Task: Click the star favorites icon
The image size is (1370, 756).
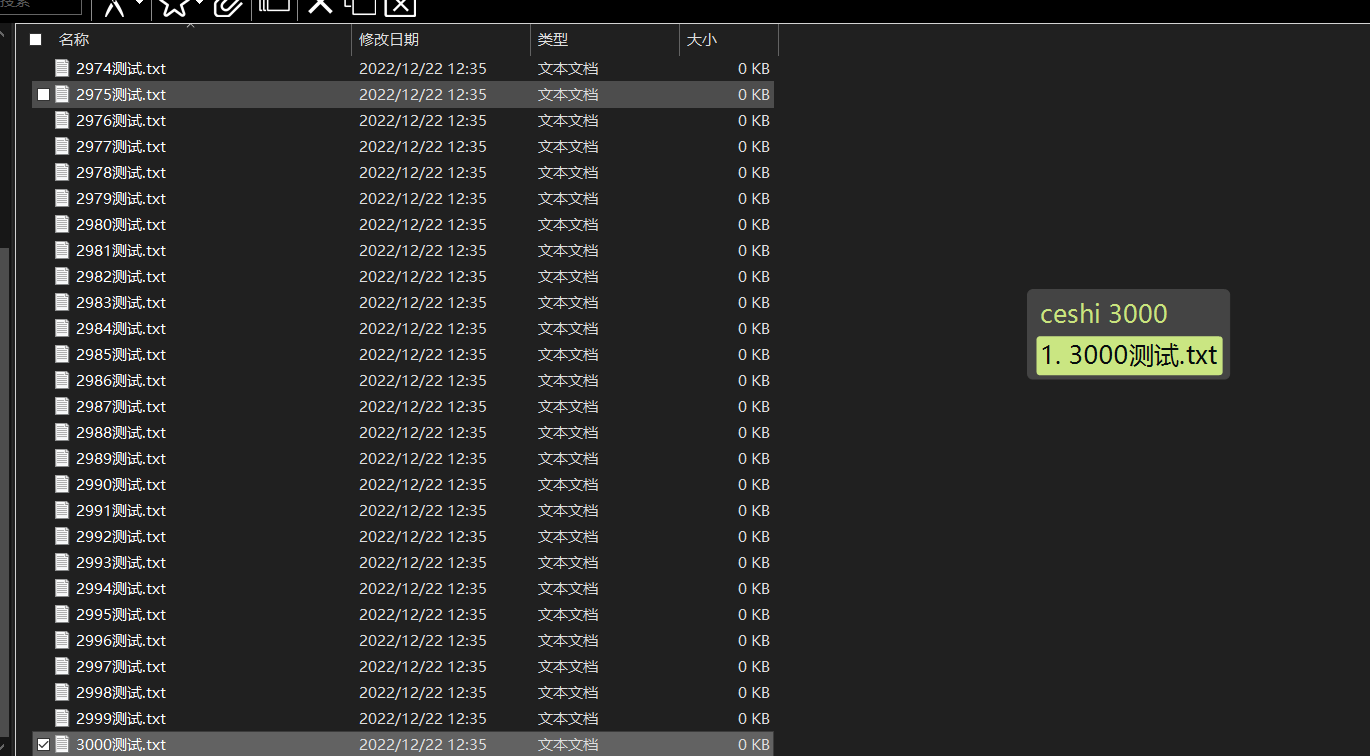Action: 173,6
